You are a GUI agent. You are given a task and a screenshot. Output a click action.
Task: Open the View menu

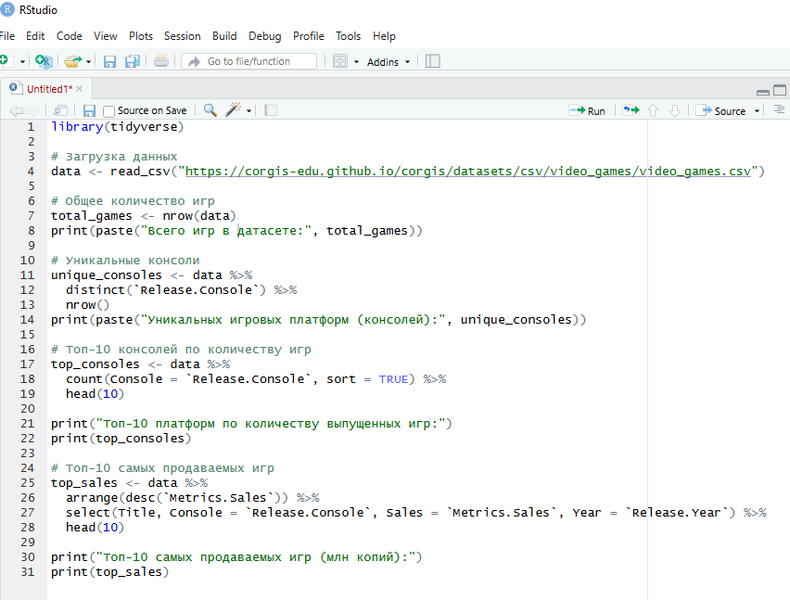tap(105, 36)
